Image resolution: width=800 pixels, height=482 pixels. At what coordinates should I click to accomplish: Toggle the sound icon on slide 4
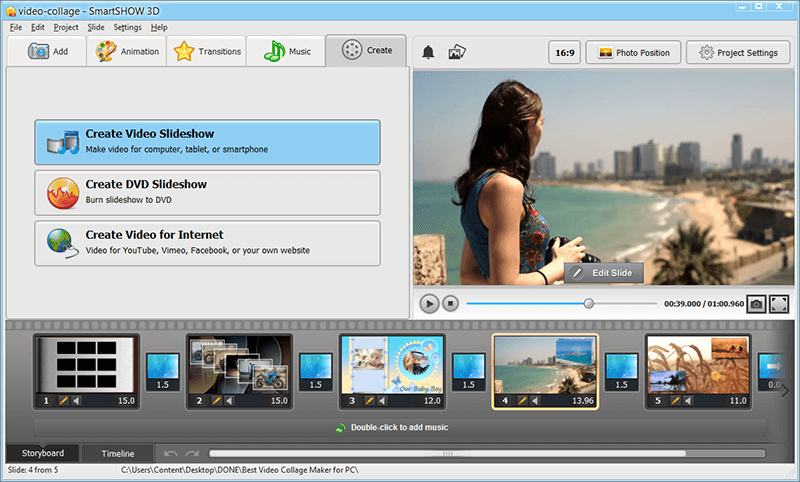535,401
